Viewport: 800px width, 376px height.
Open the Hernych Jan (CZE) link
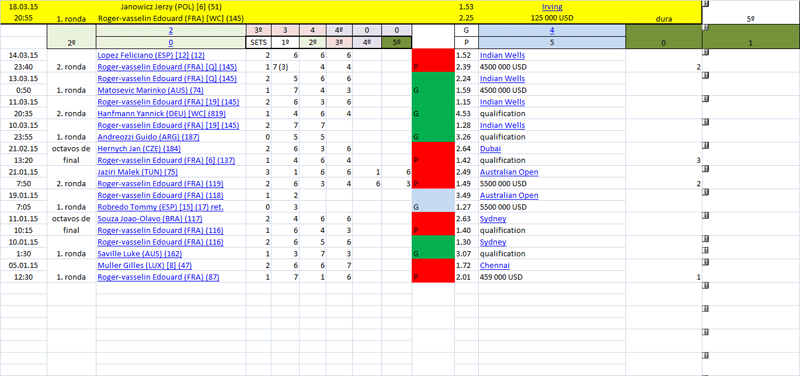click(x=139, y=149)
